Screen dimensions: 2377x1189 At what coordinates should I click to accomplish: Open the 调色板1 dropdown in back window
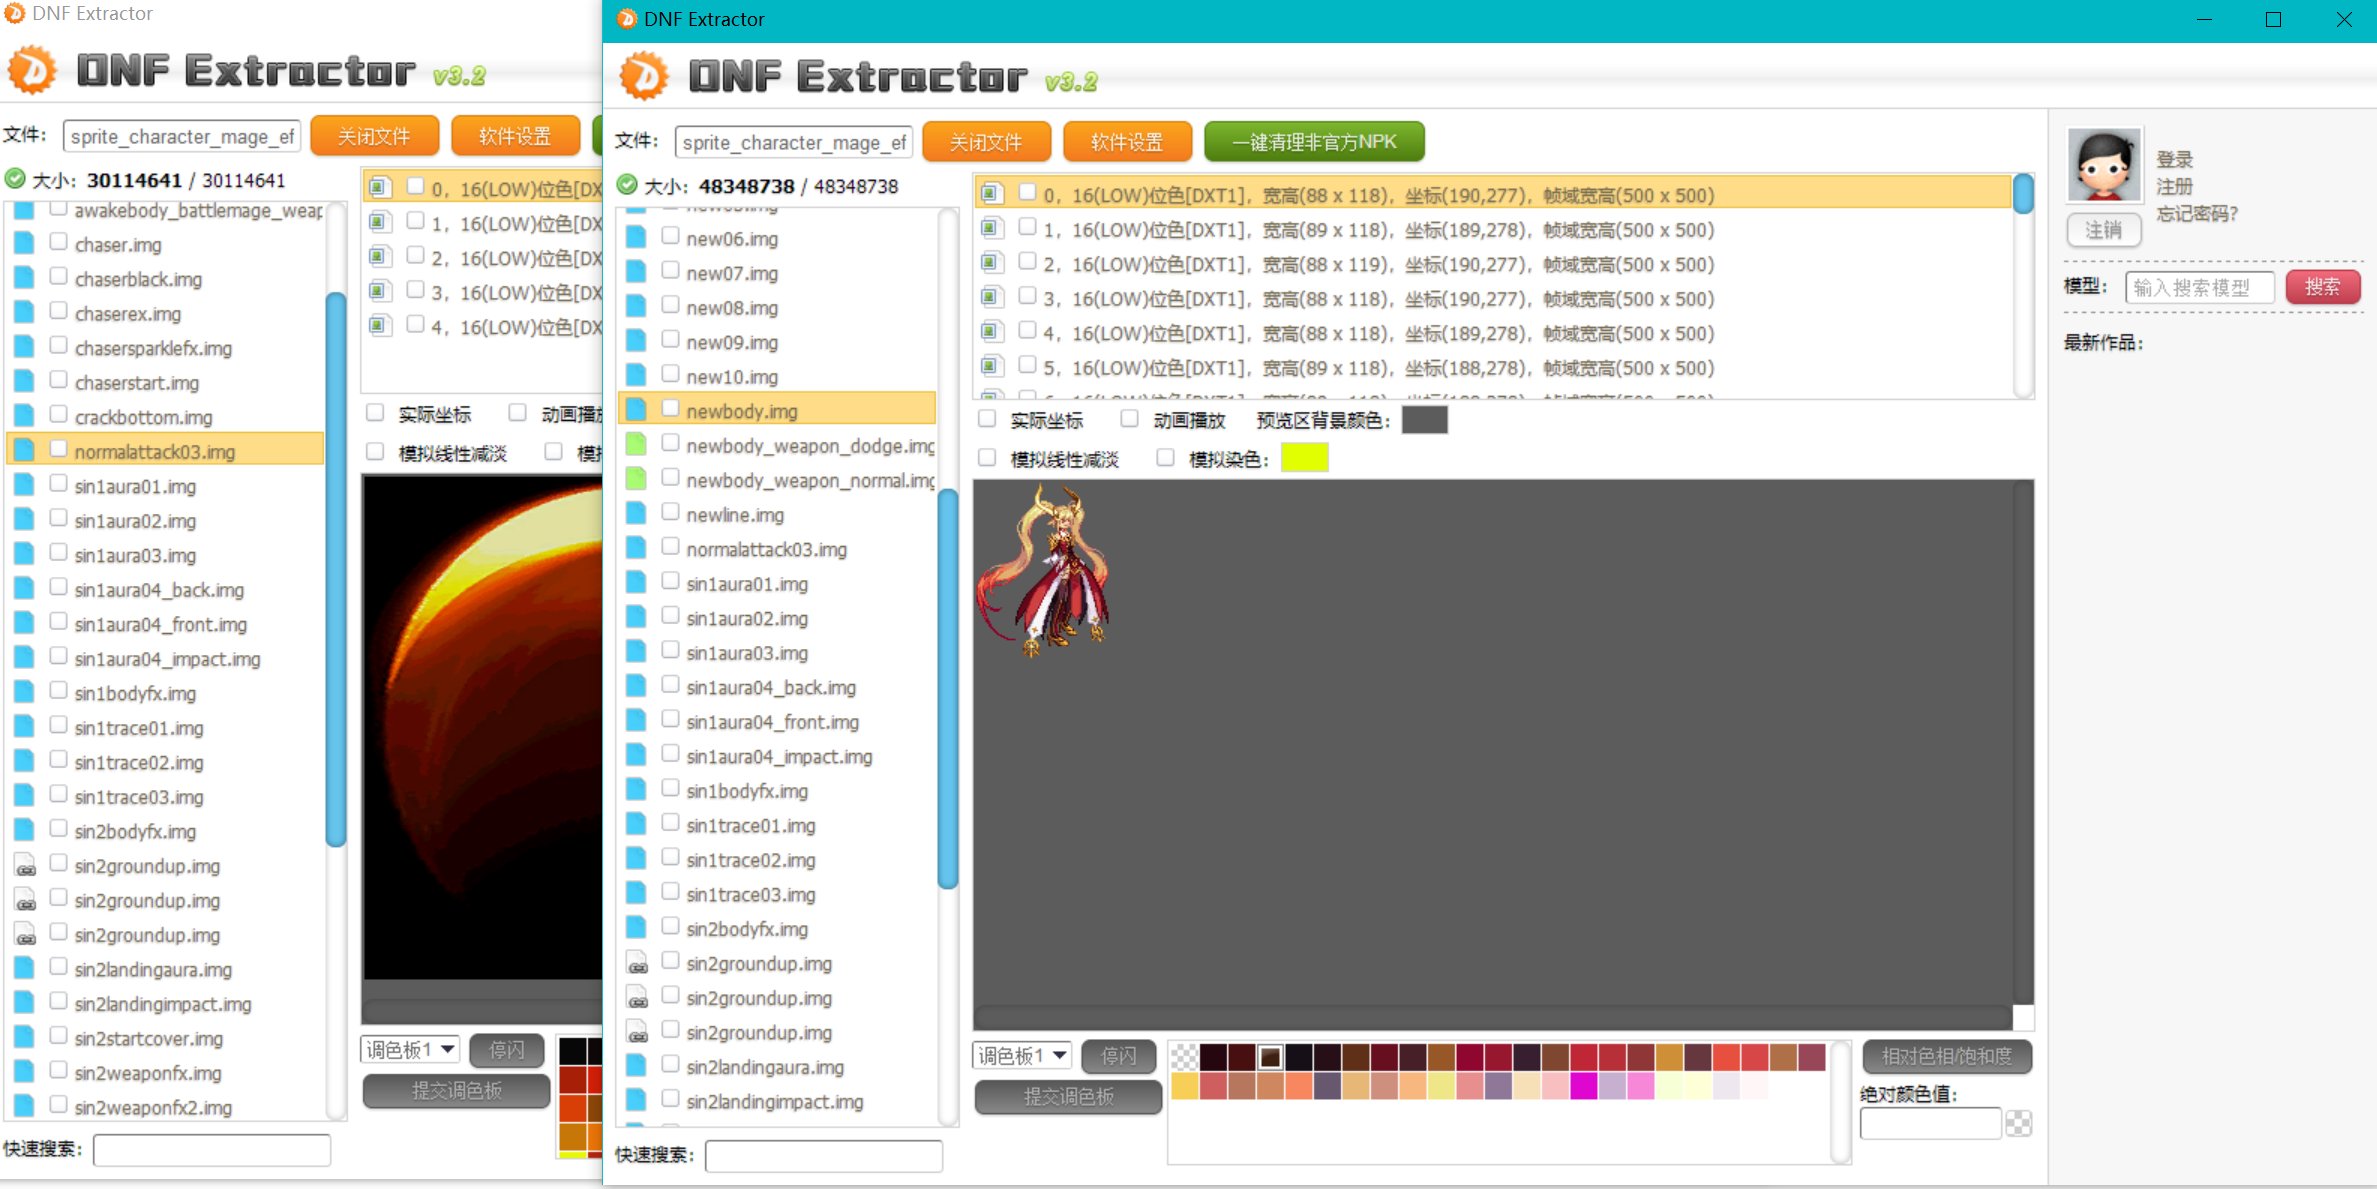click(x=410, y=1049)
